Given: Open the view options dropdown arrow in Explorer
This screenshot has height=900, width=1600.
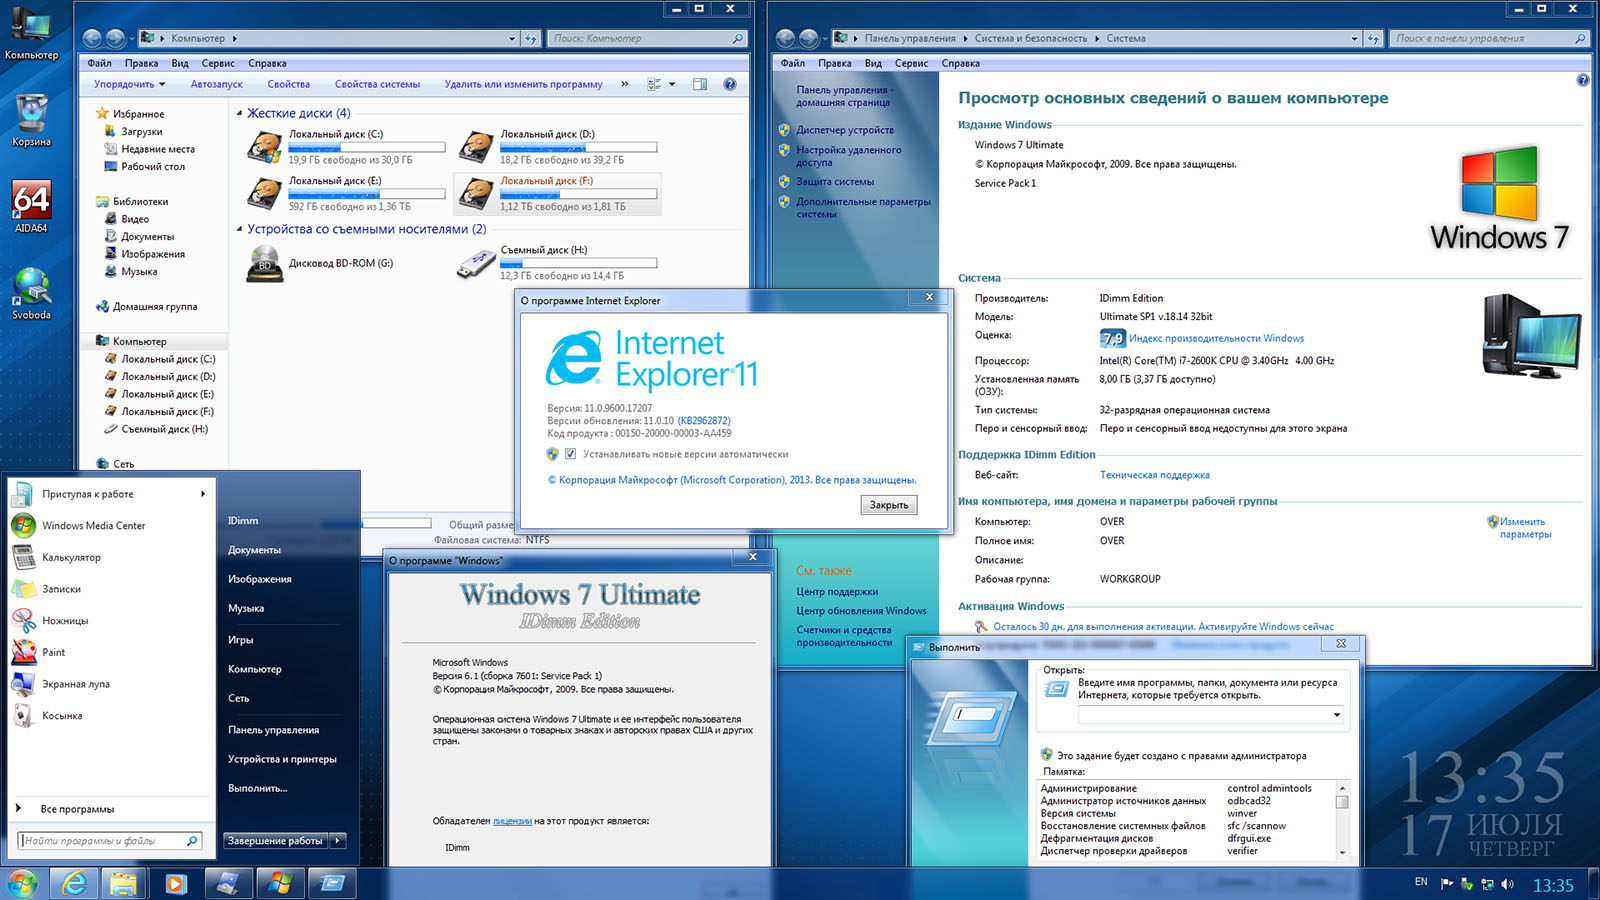Looking at the screenshot, I should 672,84.
